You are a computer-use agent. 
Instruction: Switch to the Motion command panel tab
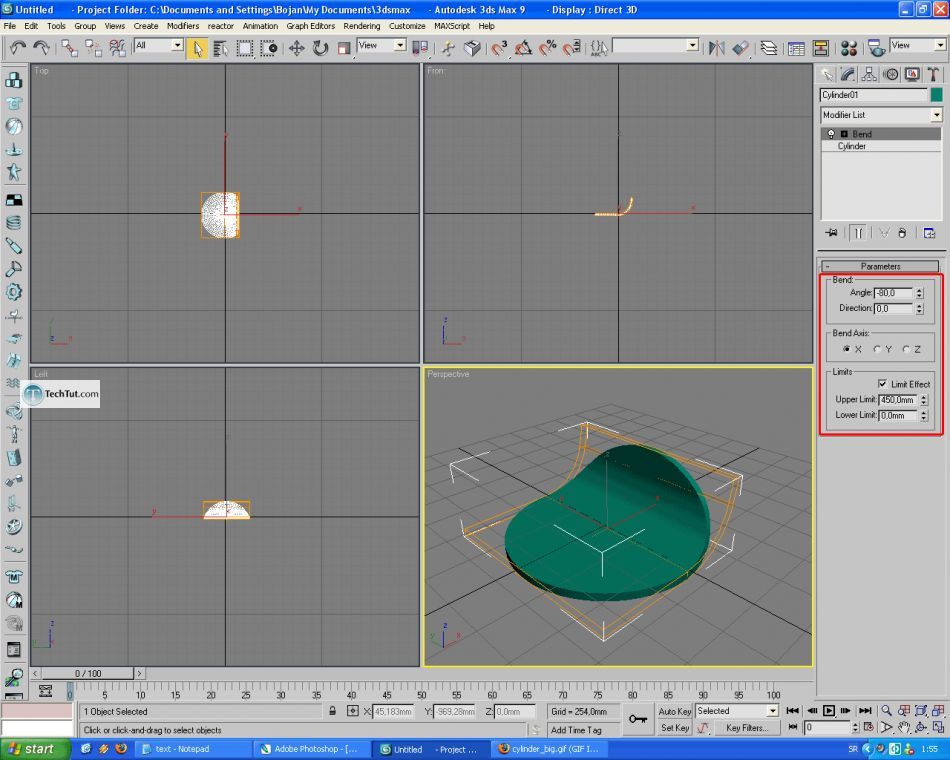tap(891, 75)
